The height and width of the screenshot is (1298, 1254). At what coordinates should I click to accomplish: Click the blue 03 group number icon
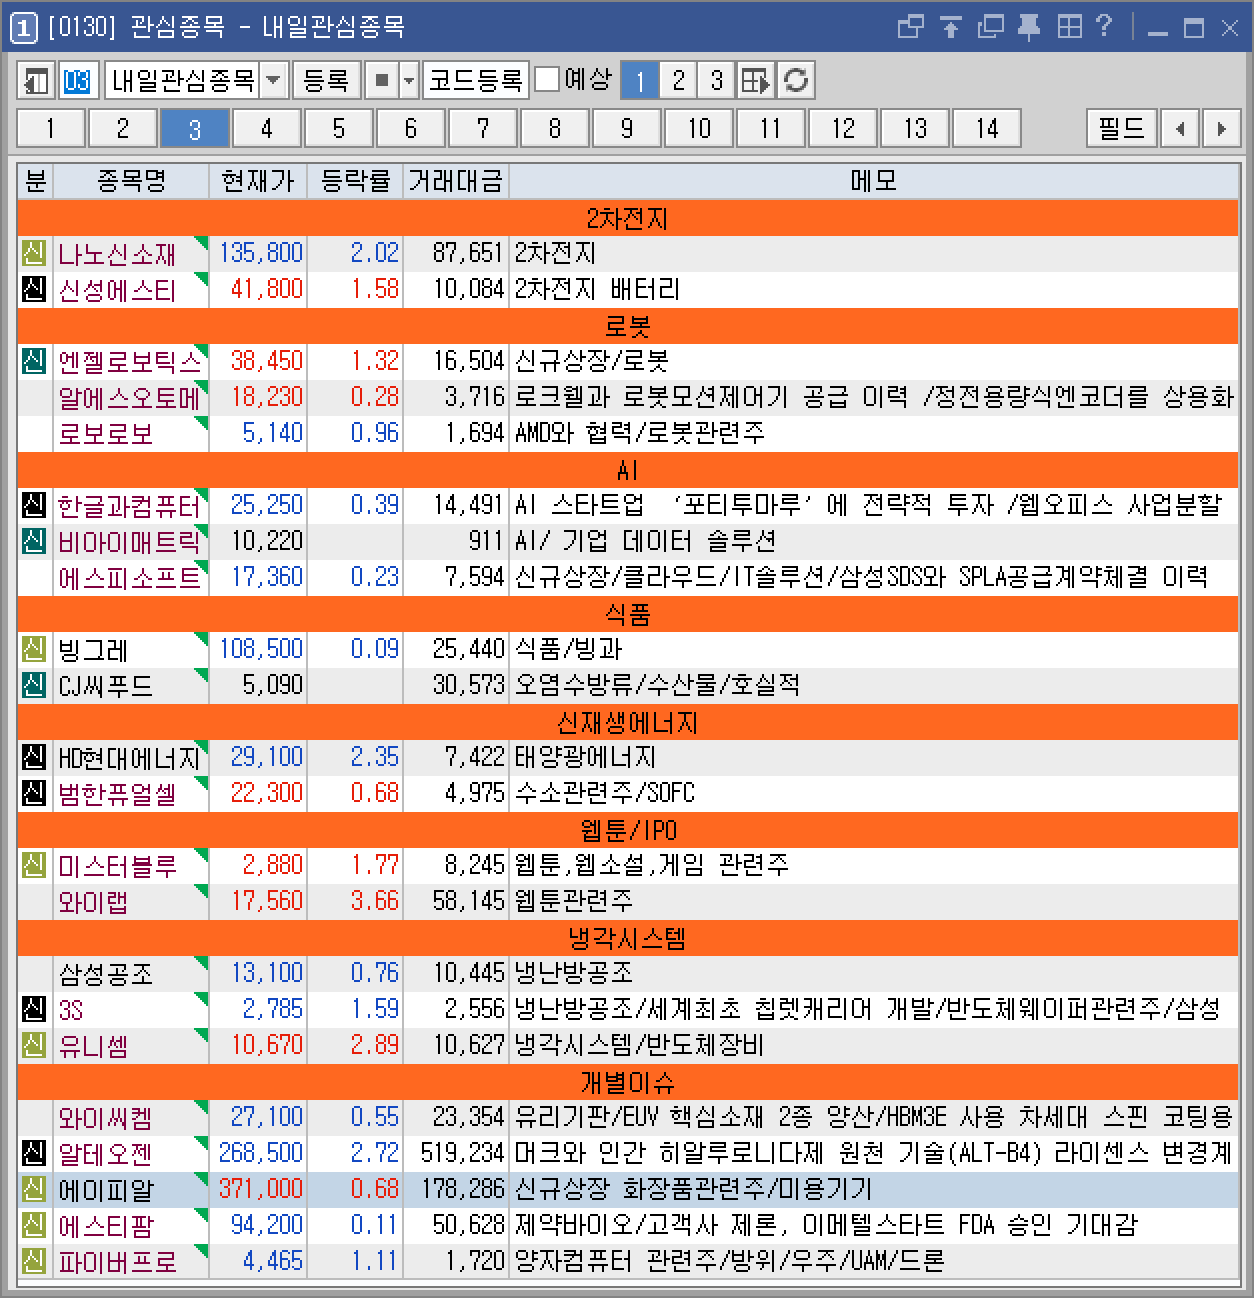pyautogui.click(x=77, y=80)
